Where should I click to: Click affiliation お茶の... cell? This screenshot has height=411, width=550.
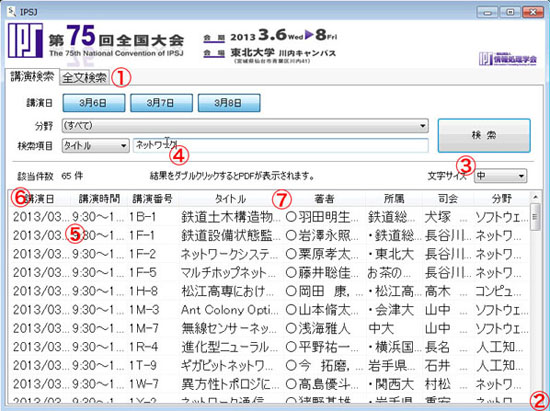(389, 273)
